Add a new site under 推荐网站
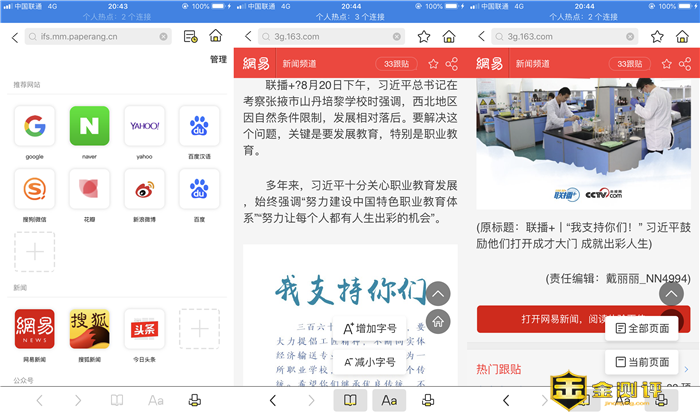The image size is (700, 414). [35, 251]
